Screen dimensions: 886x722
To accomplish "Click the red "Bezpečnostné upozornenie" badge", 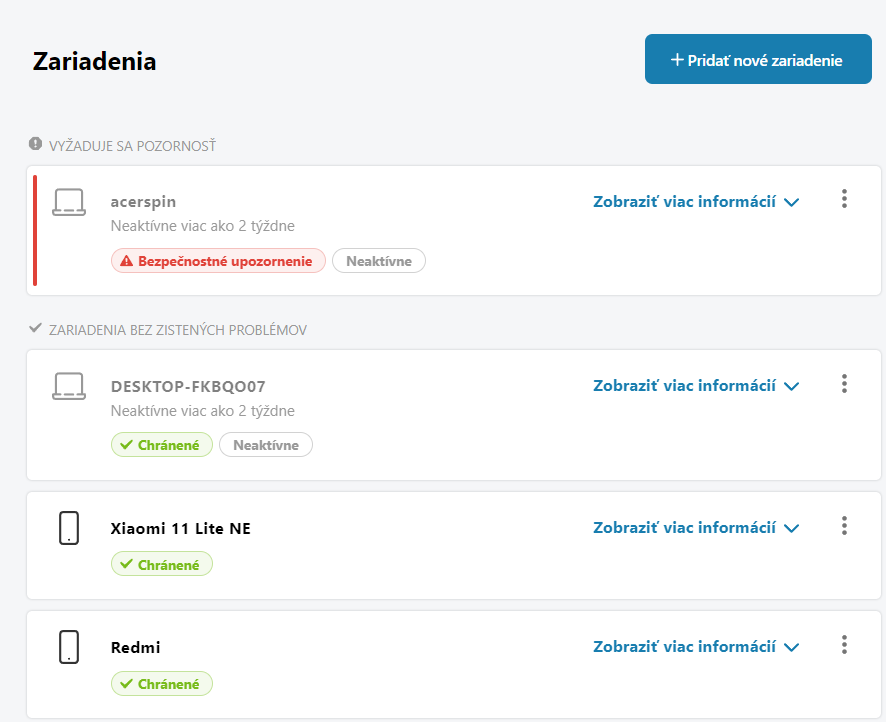I will pyautogui.click(x=218, y=261).
